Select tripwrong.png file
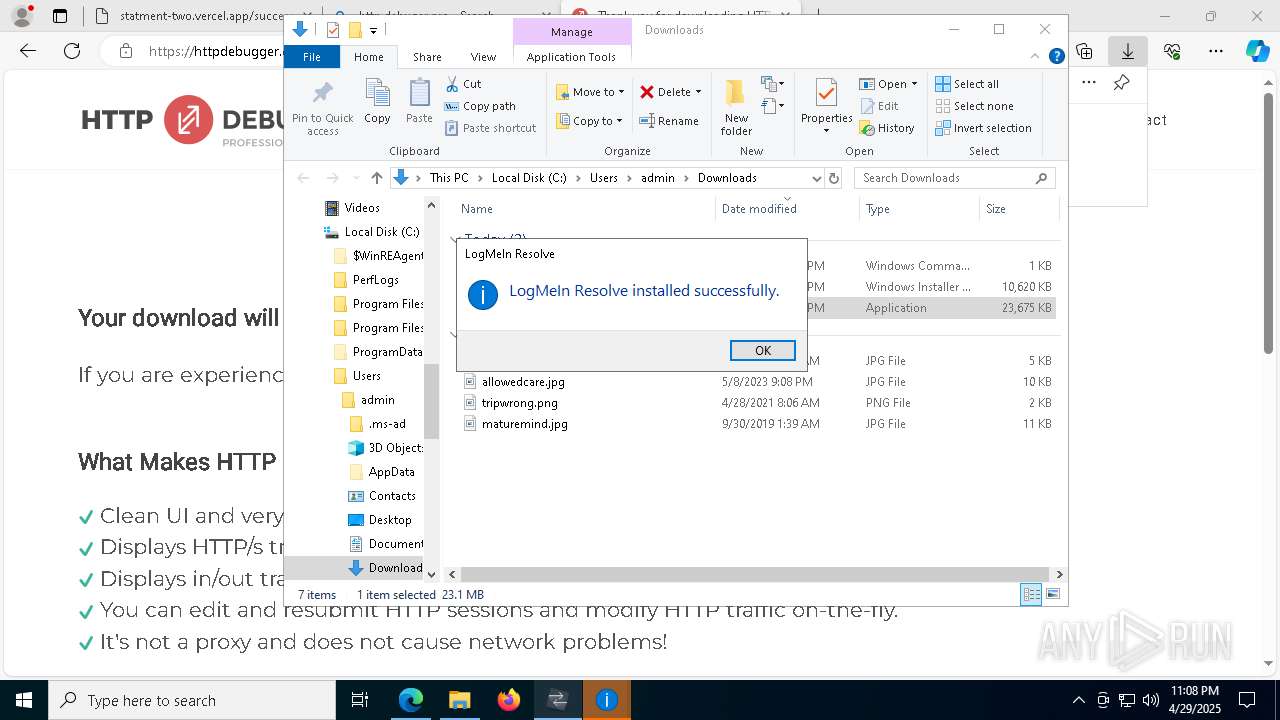Viewport: 1280px width, 720px height. [520, 403]
